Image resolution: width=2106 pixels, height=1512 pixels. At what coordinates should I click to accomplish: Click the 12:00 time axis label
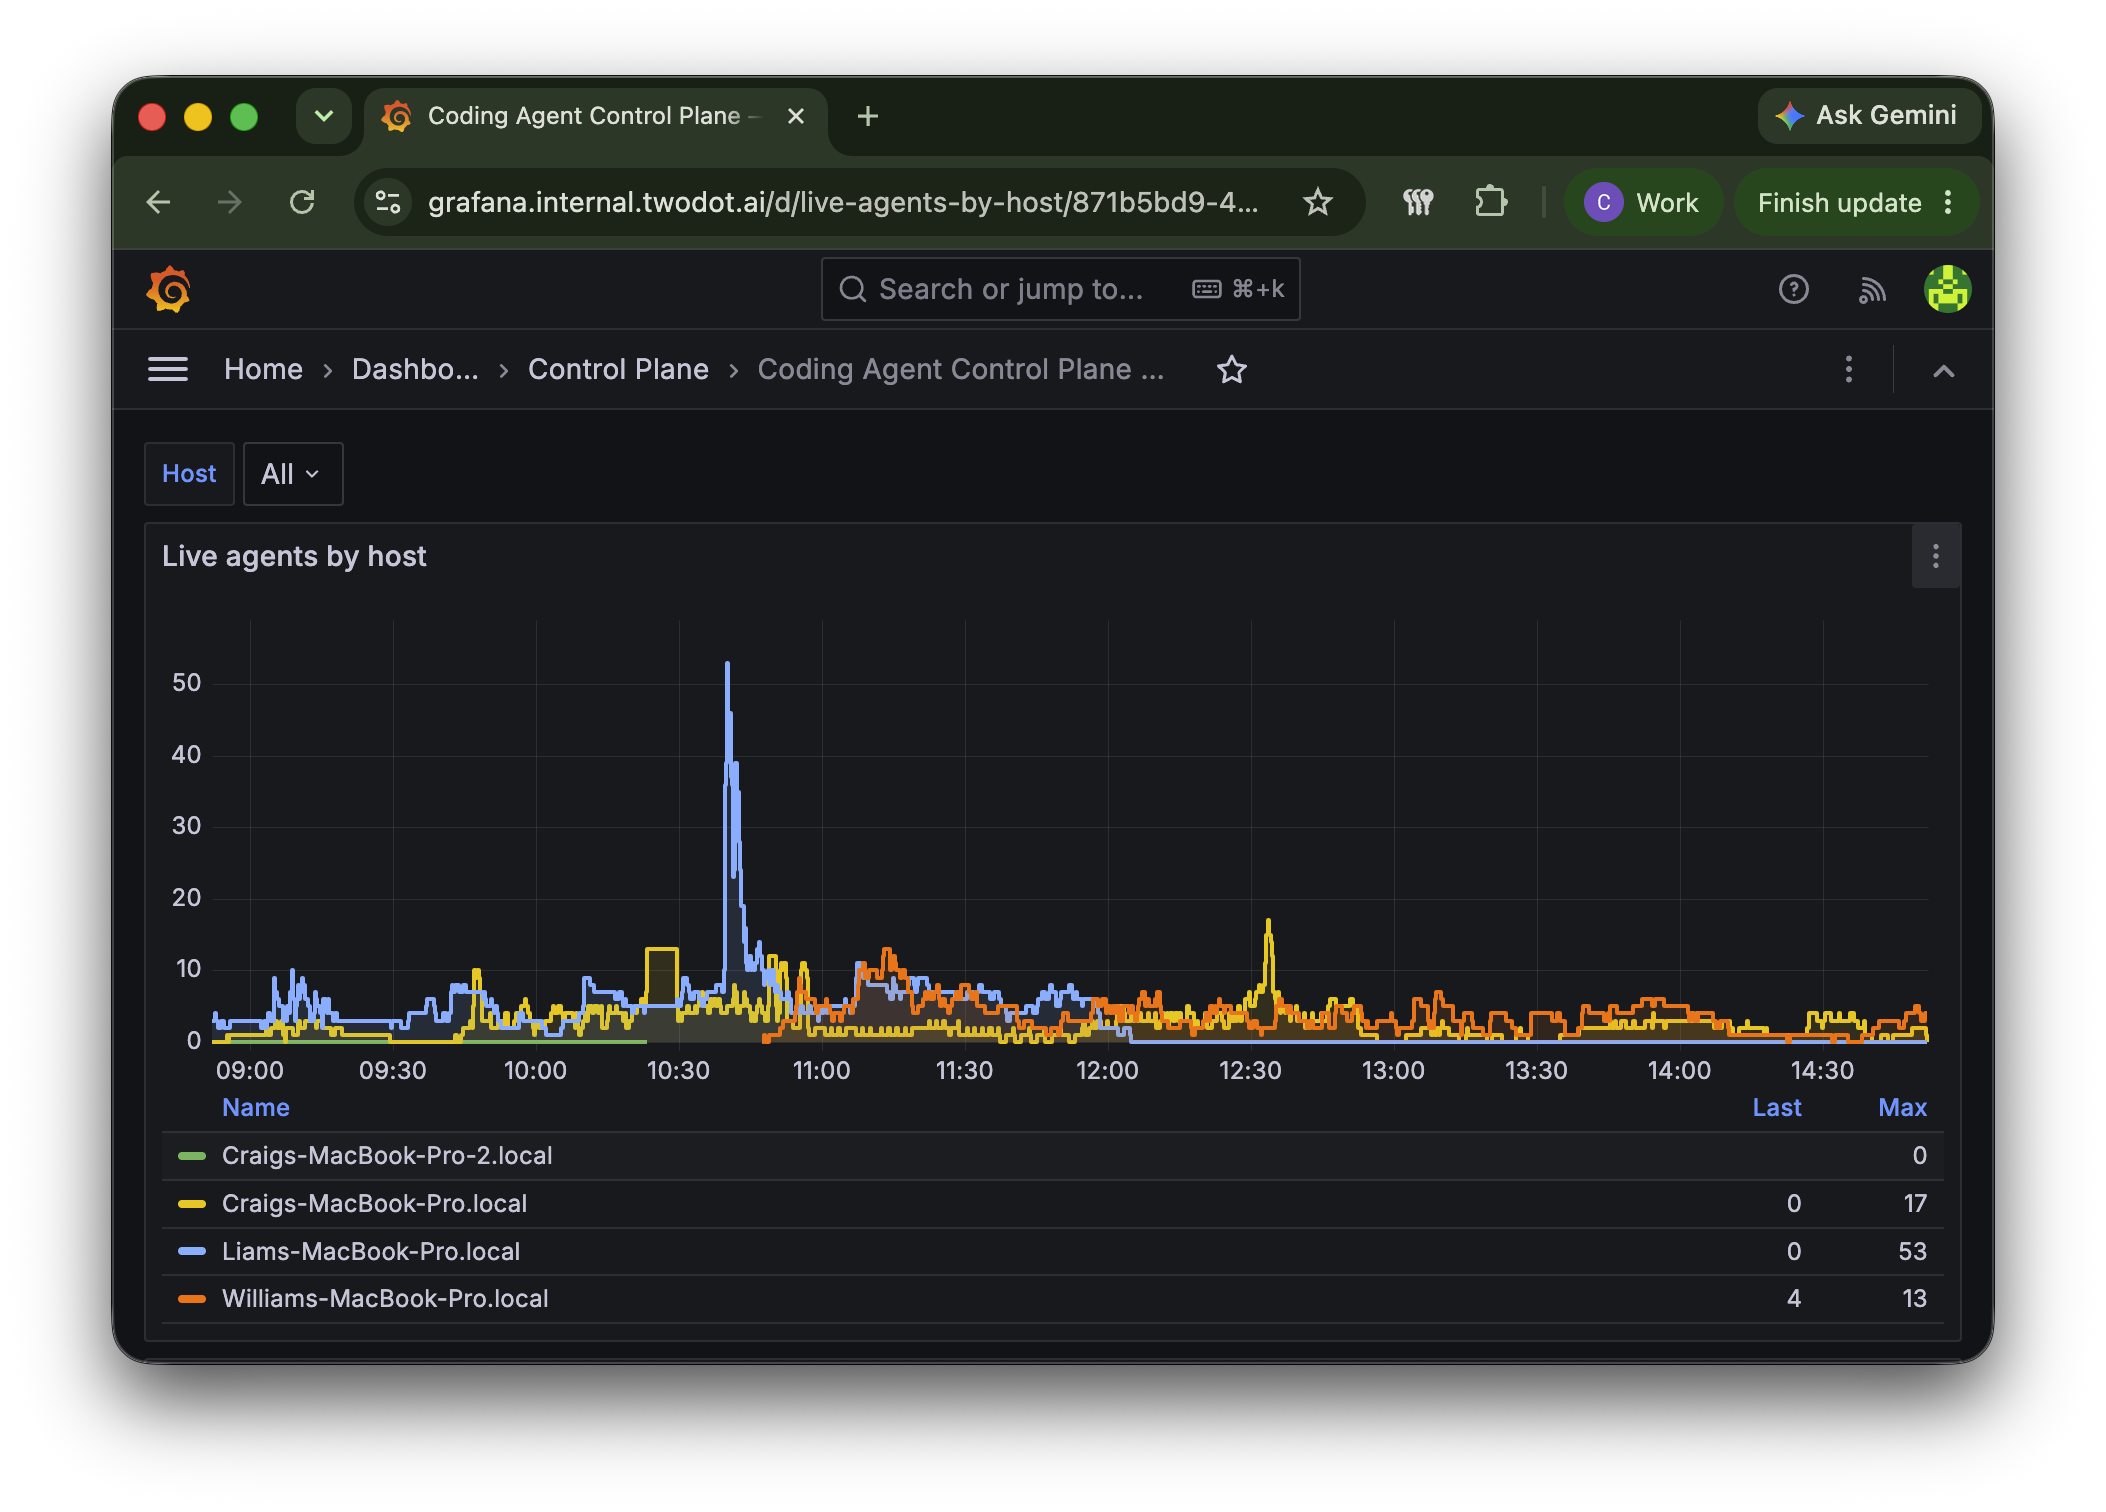[x=1107, y=1071]
